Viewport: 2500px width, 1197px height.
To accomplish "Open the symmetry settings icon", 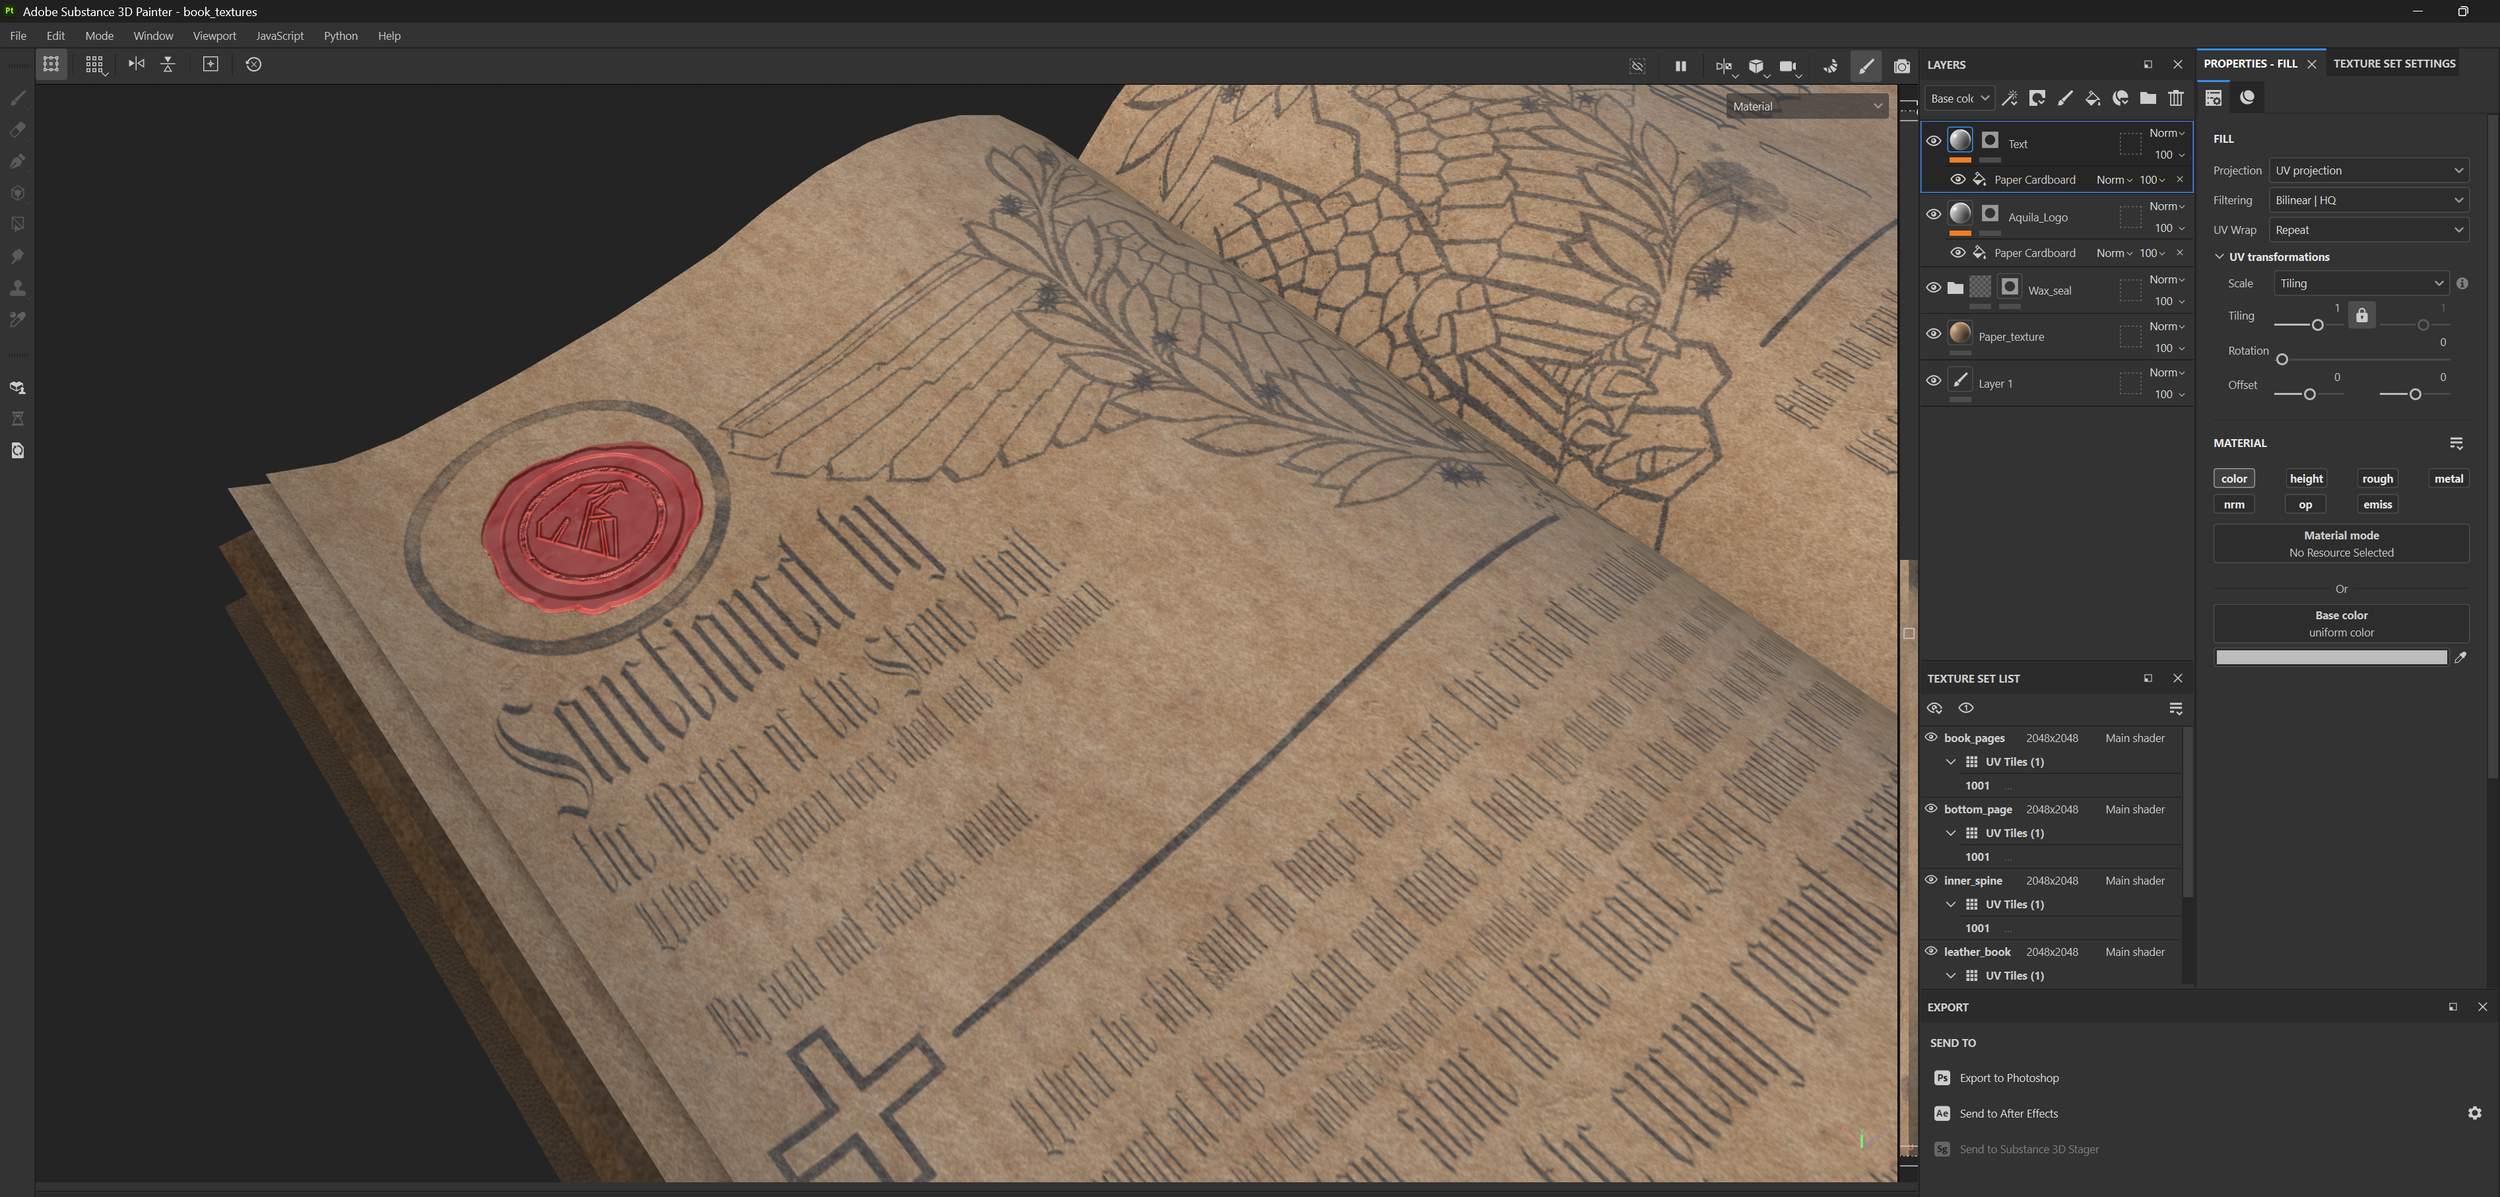I will point(1724,66).
